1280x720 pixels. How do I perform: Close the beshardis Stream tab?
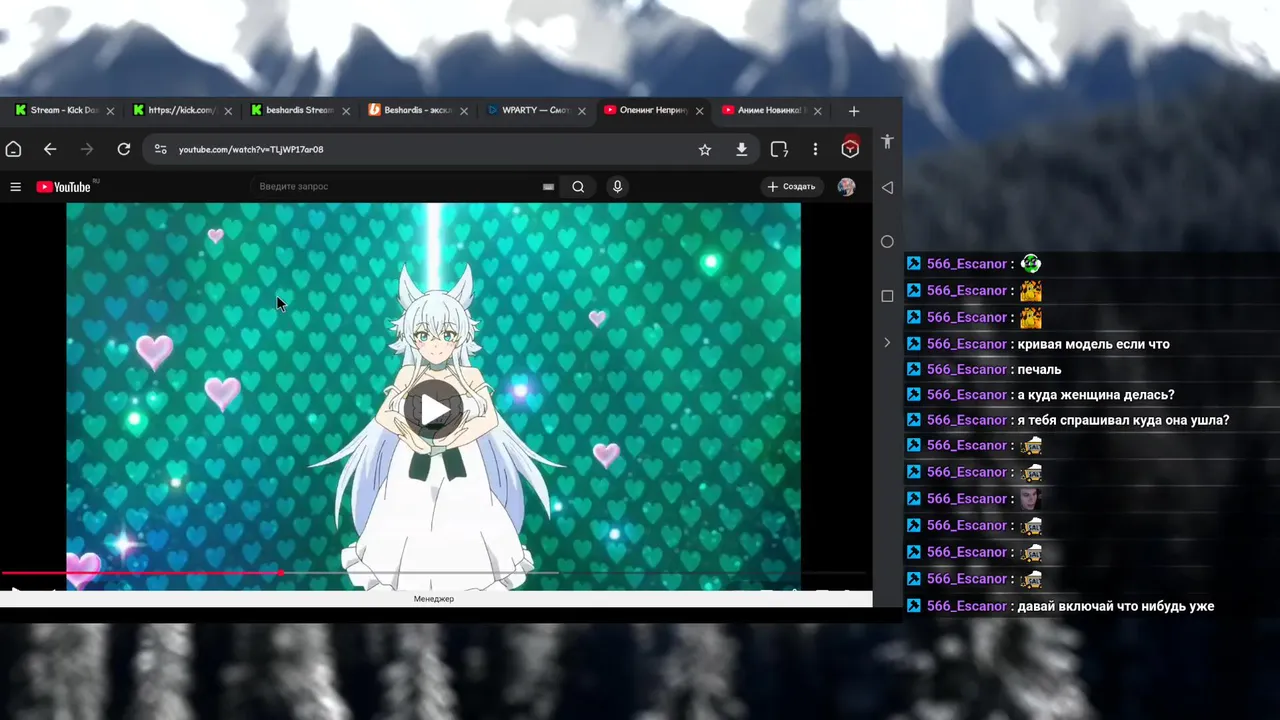tap(346, 111)
